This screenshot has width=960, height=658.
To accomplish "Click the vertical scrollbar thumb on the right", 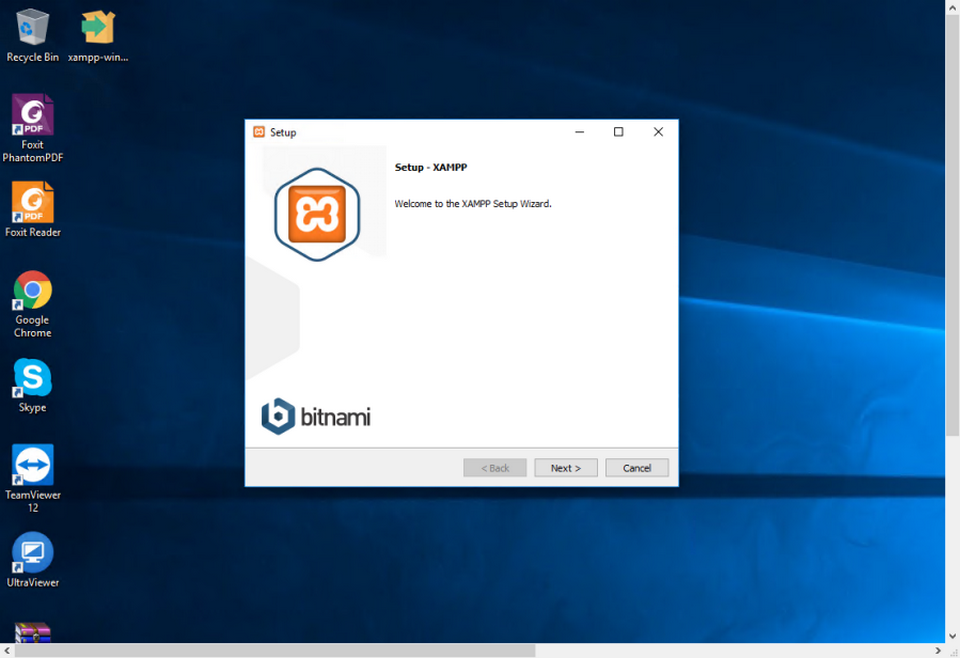I will (x=952, y=225).
